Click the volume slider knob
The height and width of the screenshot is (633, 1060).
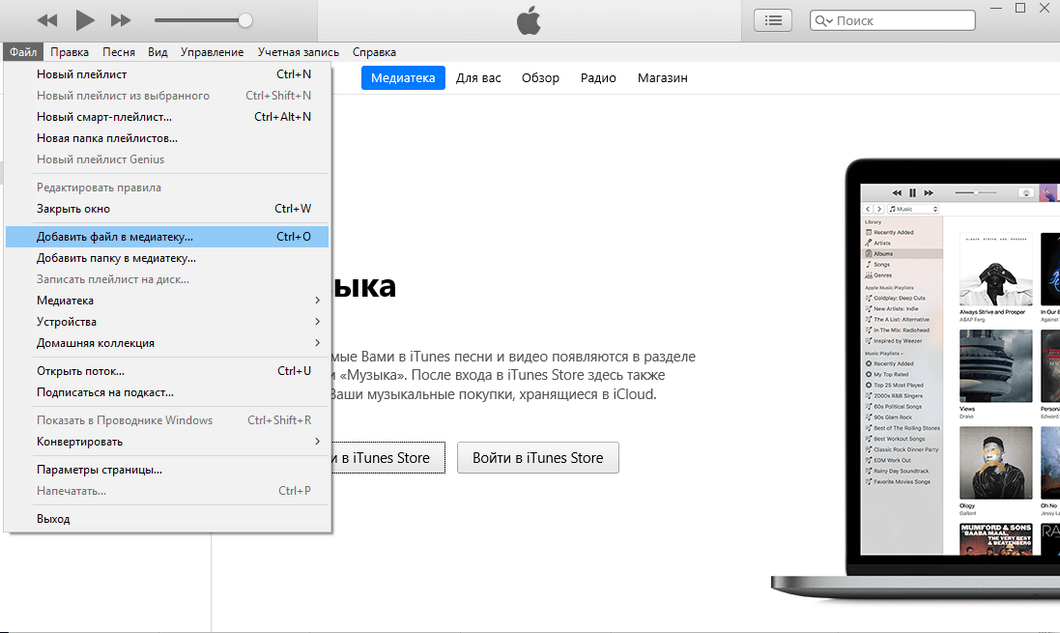tap(245, 20)
